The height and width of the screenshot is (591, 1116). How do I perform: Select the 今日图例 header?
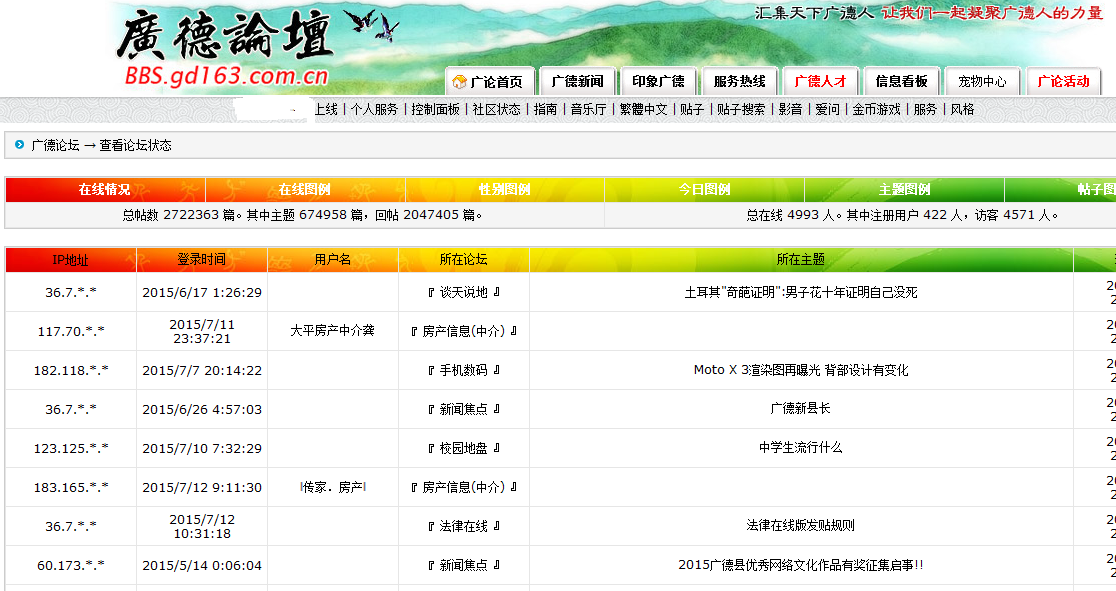[705, 189]
